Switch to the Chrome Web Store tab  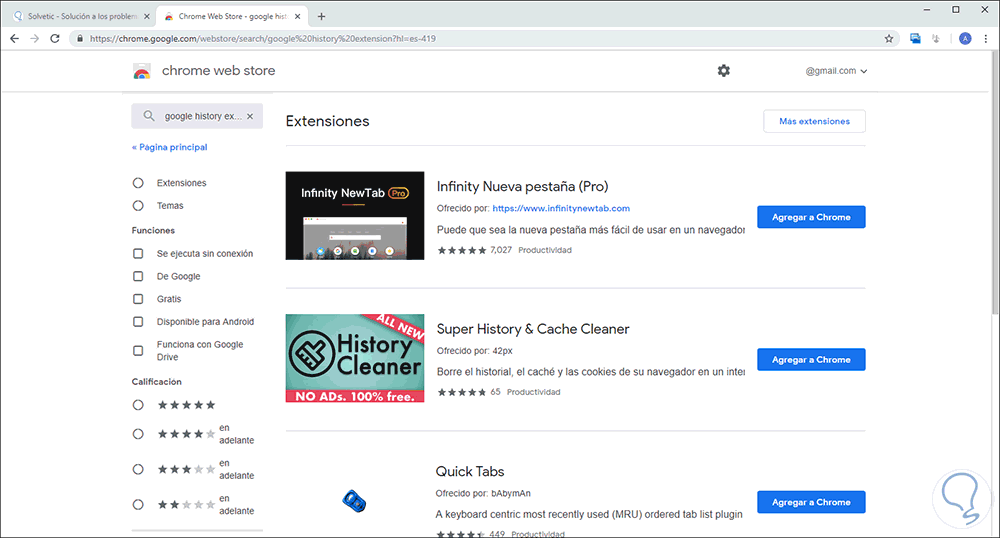point(232,17)
